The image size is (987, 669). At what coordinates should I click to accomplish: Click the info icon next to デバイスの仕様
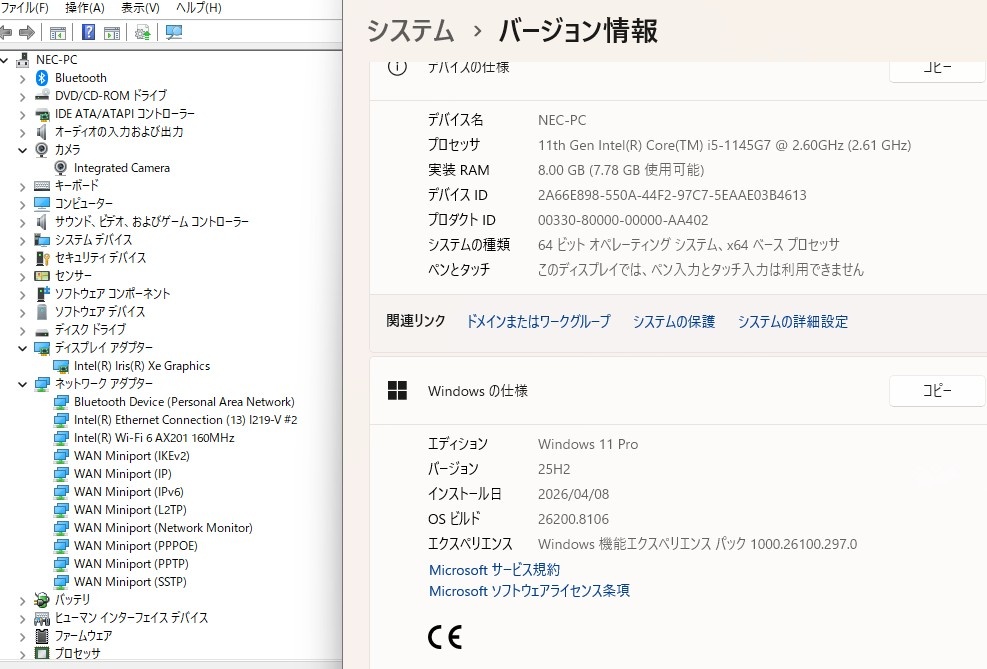pyautogui.click(x=397, y=66)
